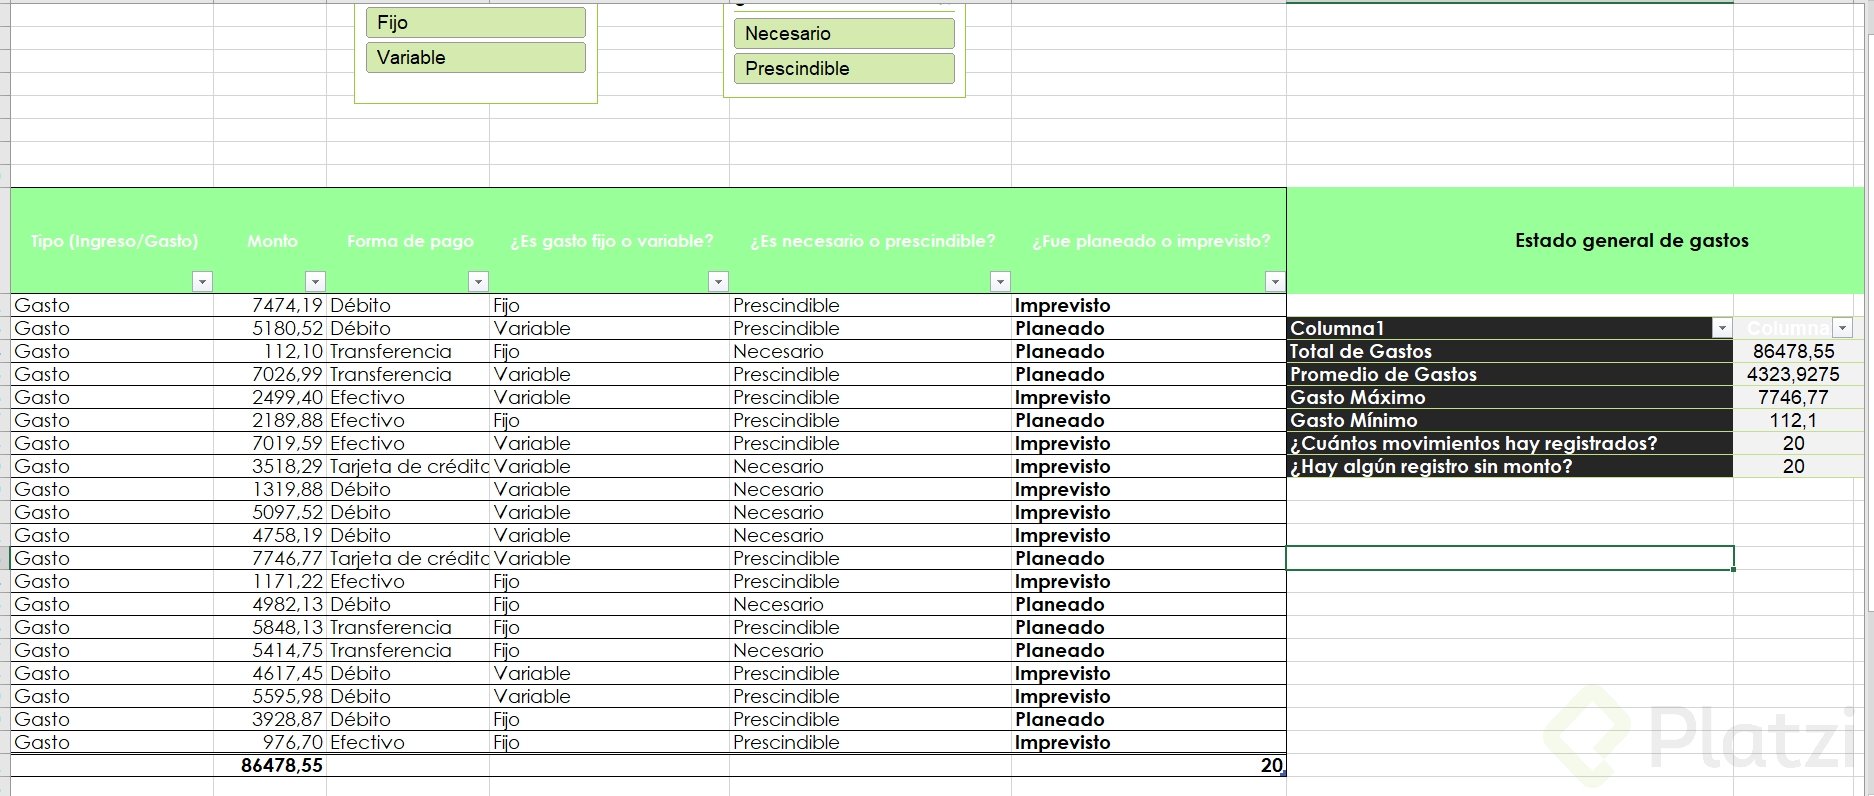This screenshot has height=796, width=1874.
Task: Select the Monto cell 1319,88
Action: point(270,489)
